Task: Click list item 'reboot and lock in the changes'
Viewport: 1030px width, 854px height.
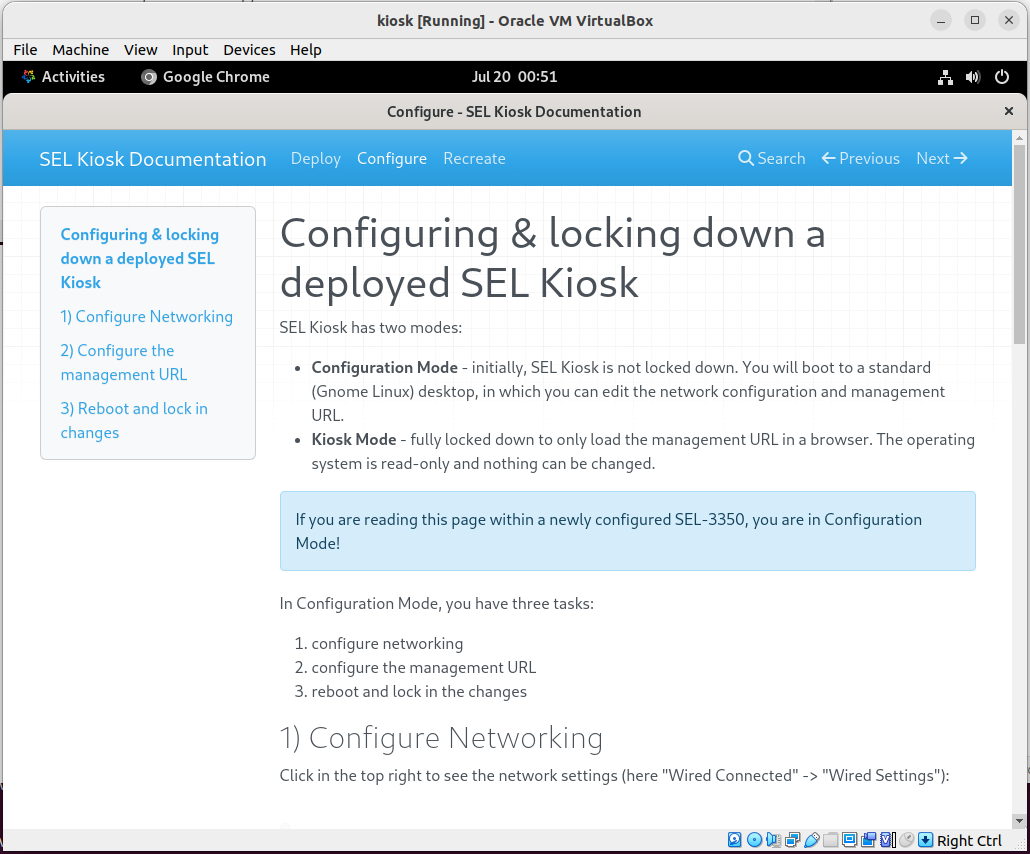Action: (x=419, y=692)
